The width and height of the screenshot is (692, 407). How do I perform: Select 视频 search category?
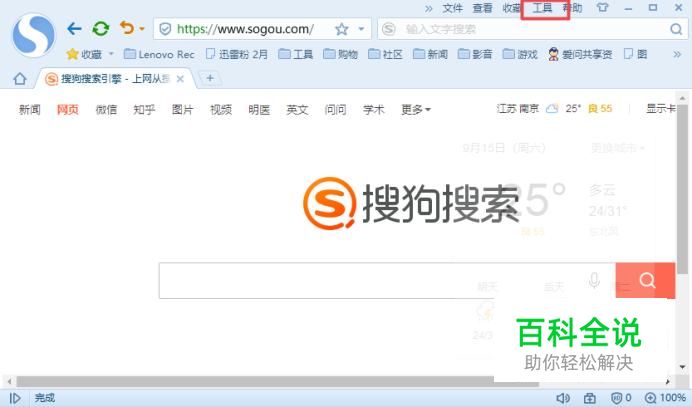pos(221,109)
